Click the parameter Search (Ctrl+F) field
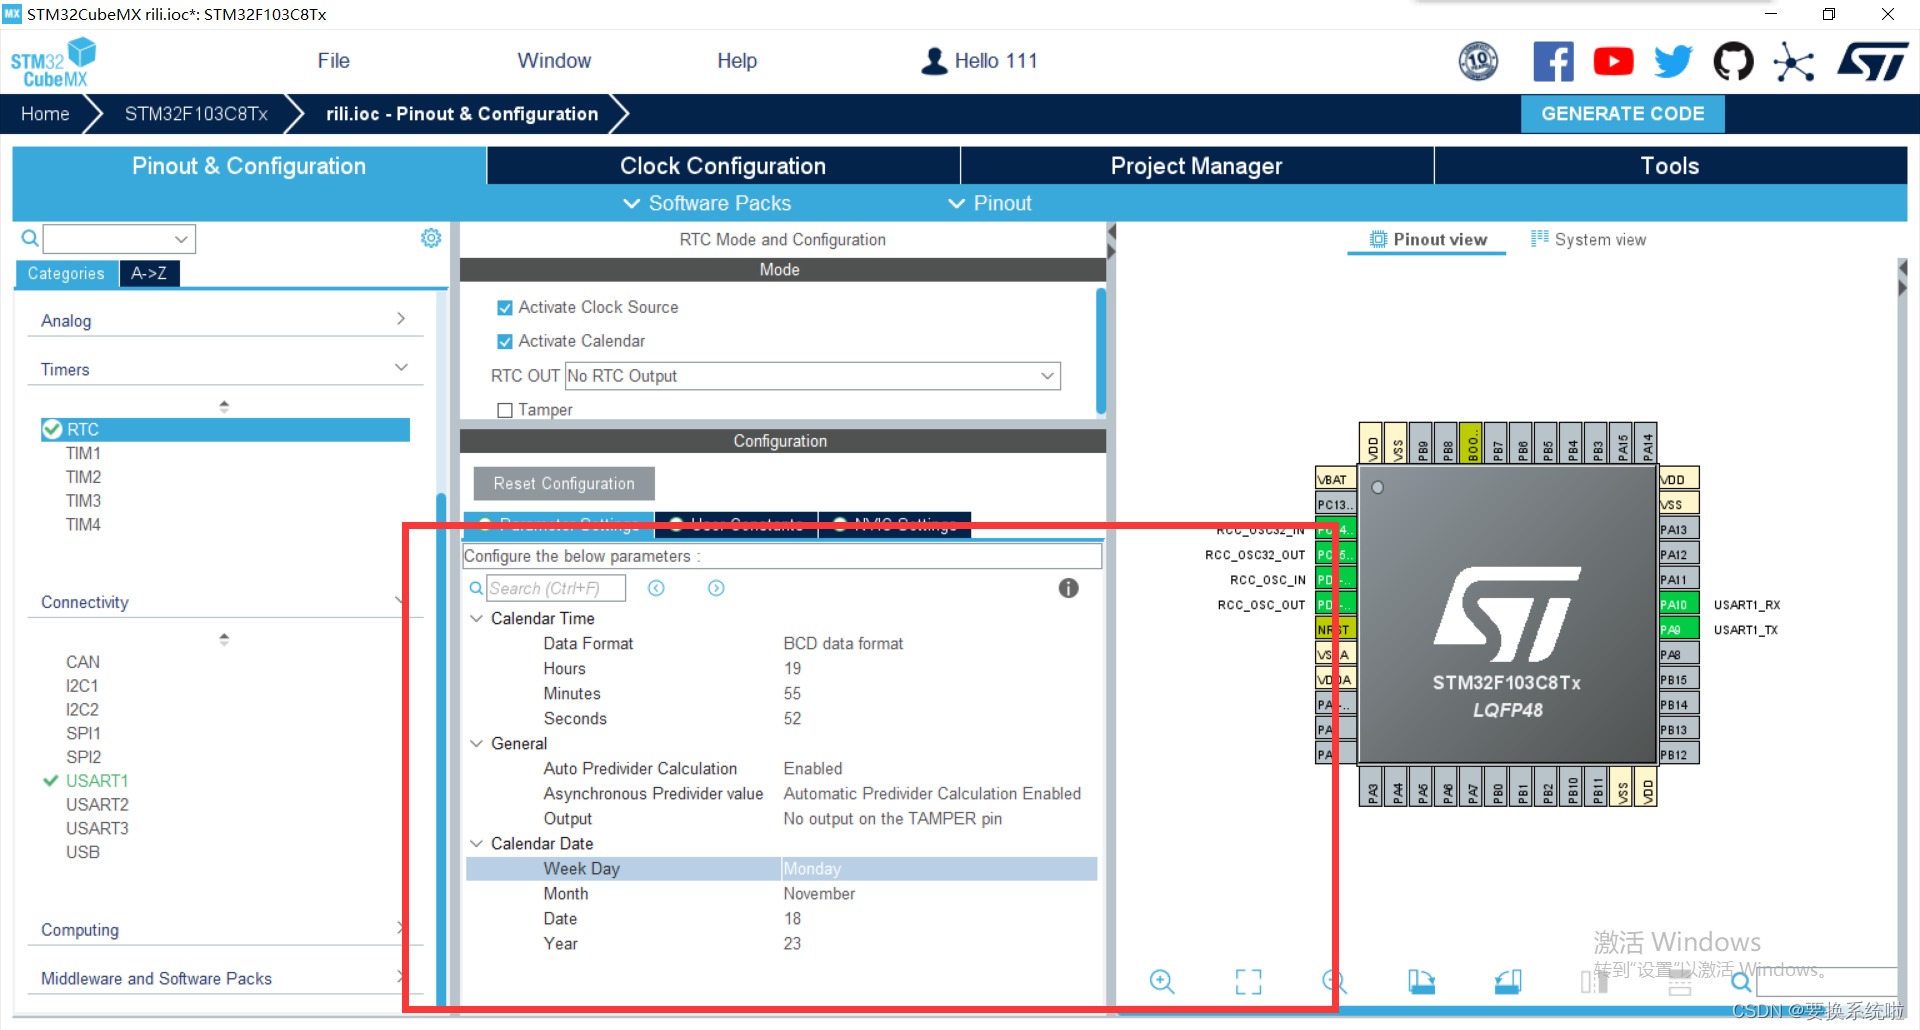 [556, 588]
